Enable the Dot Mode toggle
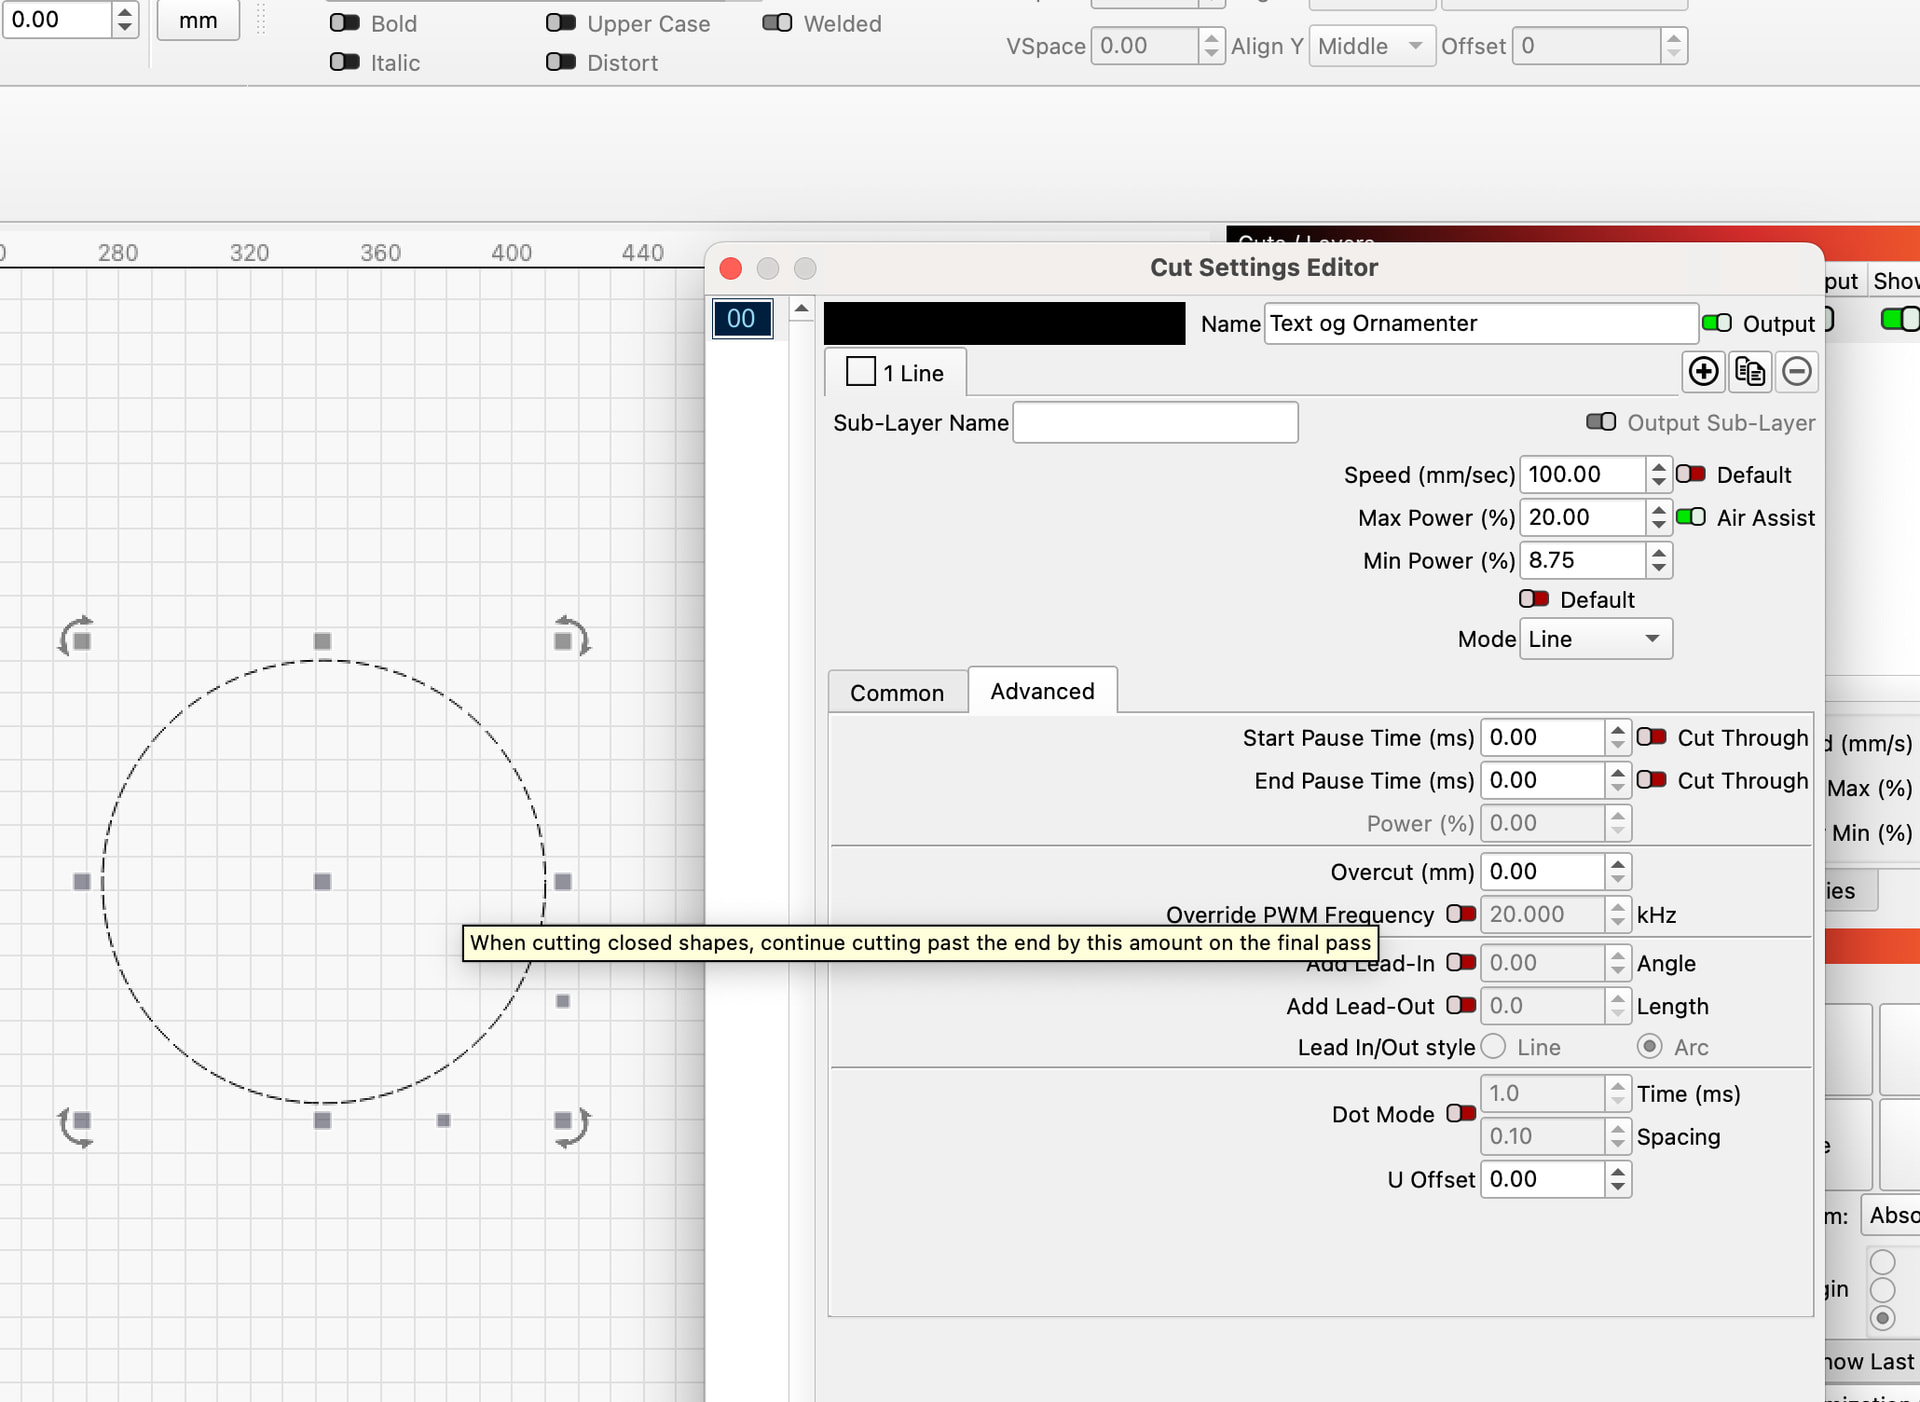Screen dimensions: 1920x1402 (1461, 1113)
